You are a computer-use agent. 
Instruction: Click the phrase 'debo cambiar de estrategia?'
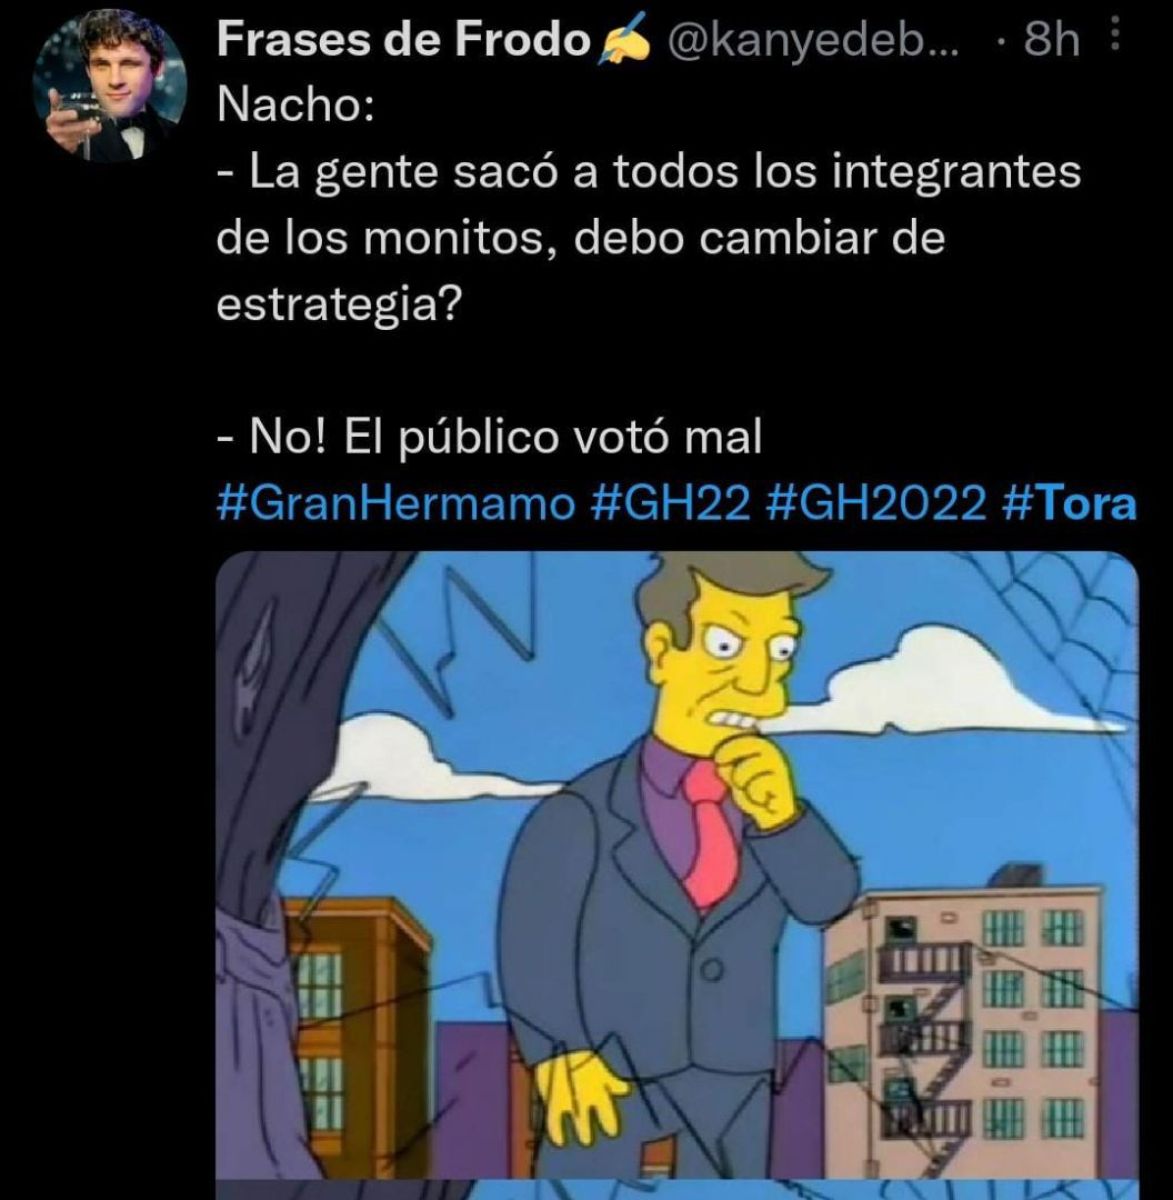580,272
